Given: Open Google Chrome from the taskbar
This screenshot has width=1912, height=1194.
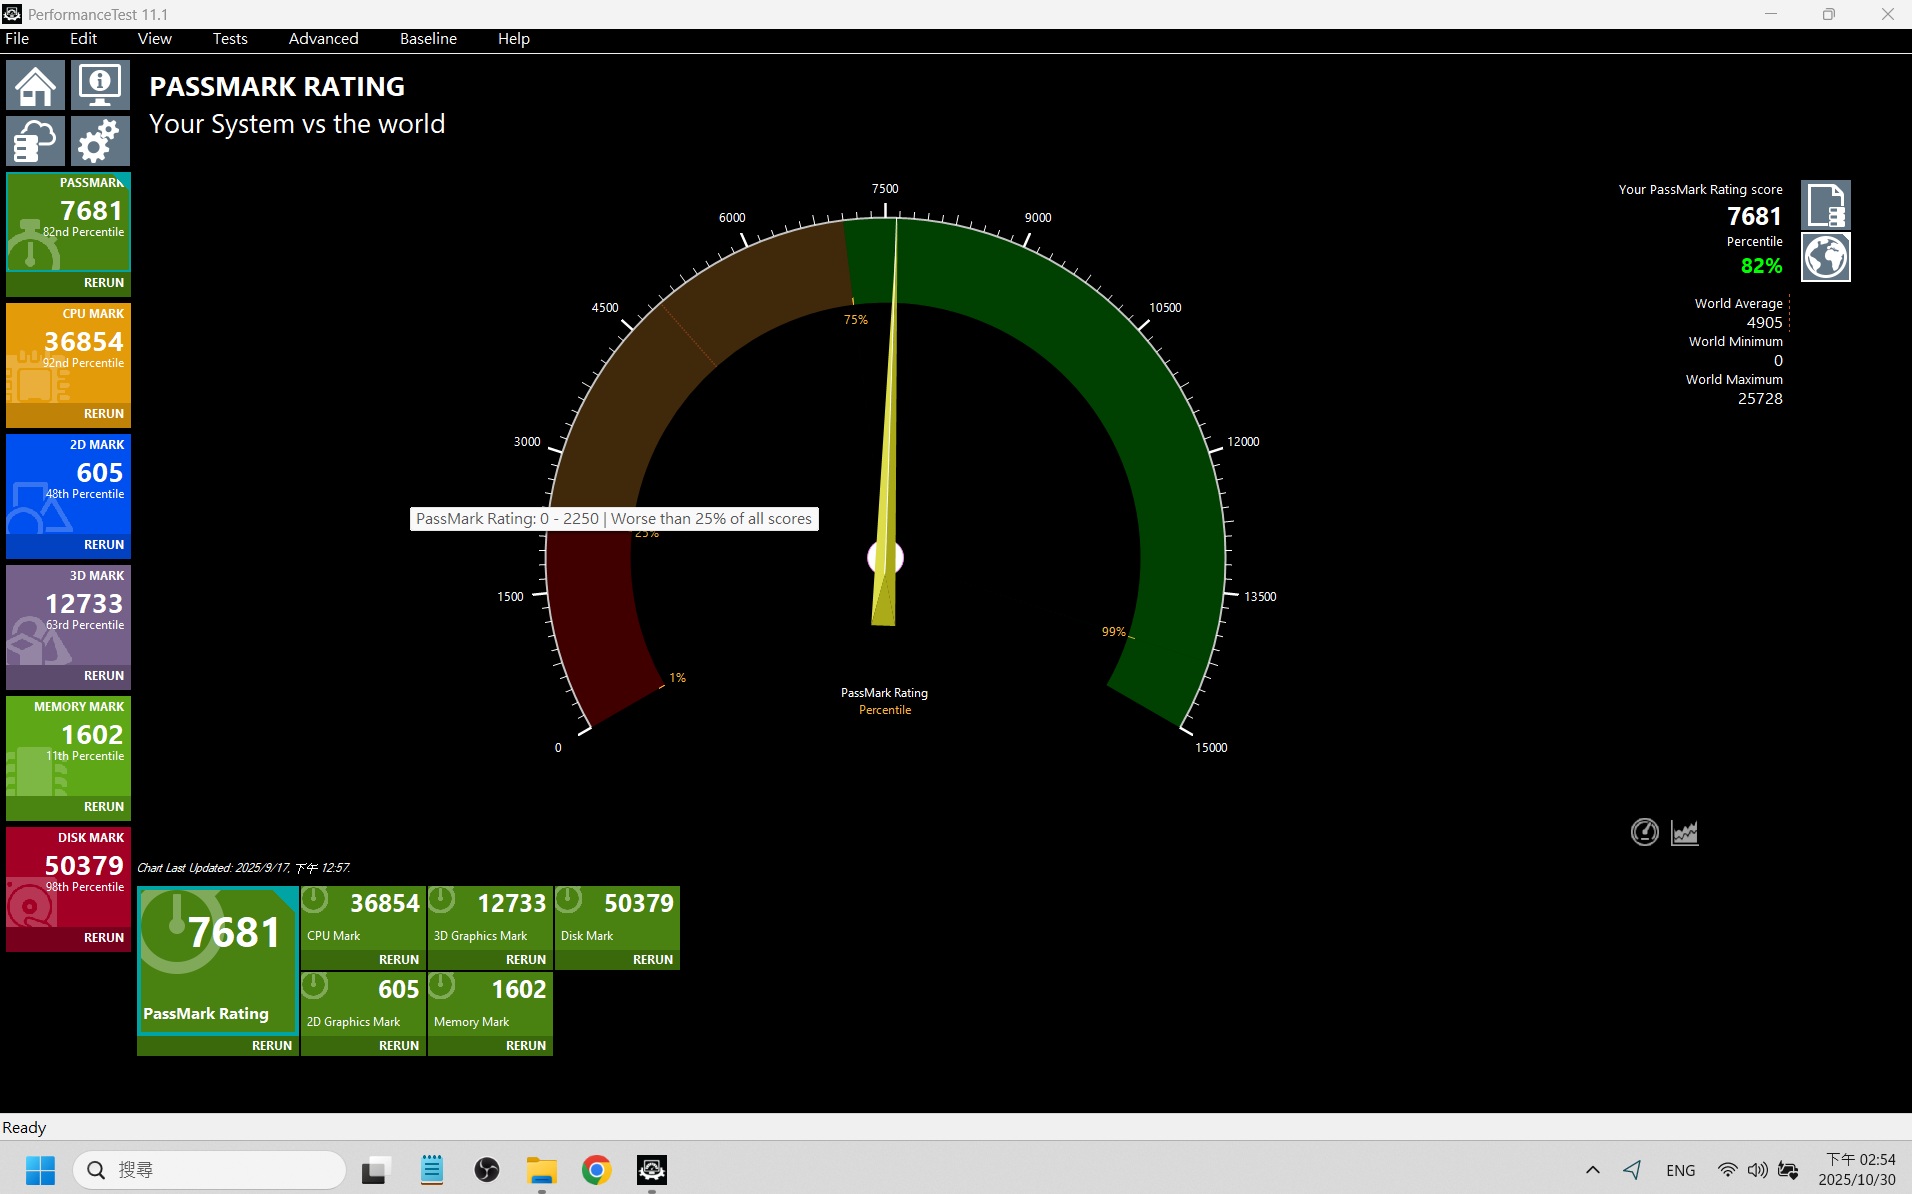Looking at the screenshot, I should pyautogui.click(x=597, y=1169).
